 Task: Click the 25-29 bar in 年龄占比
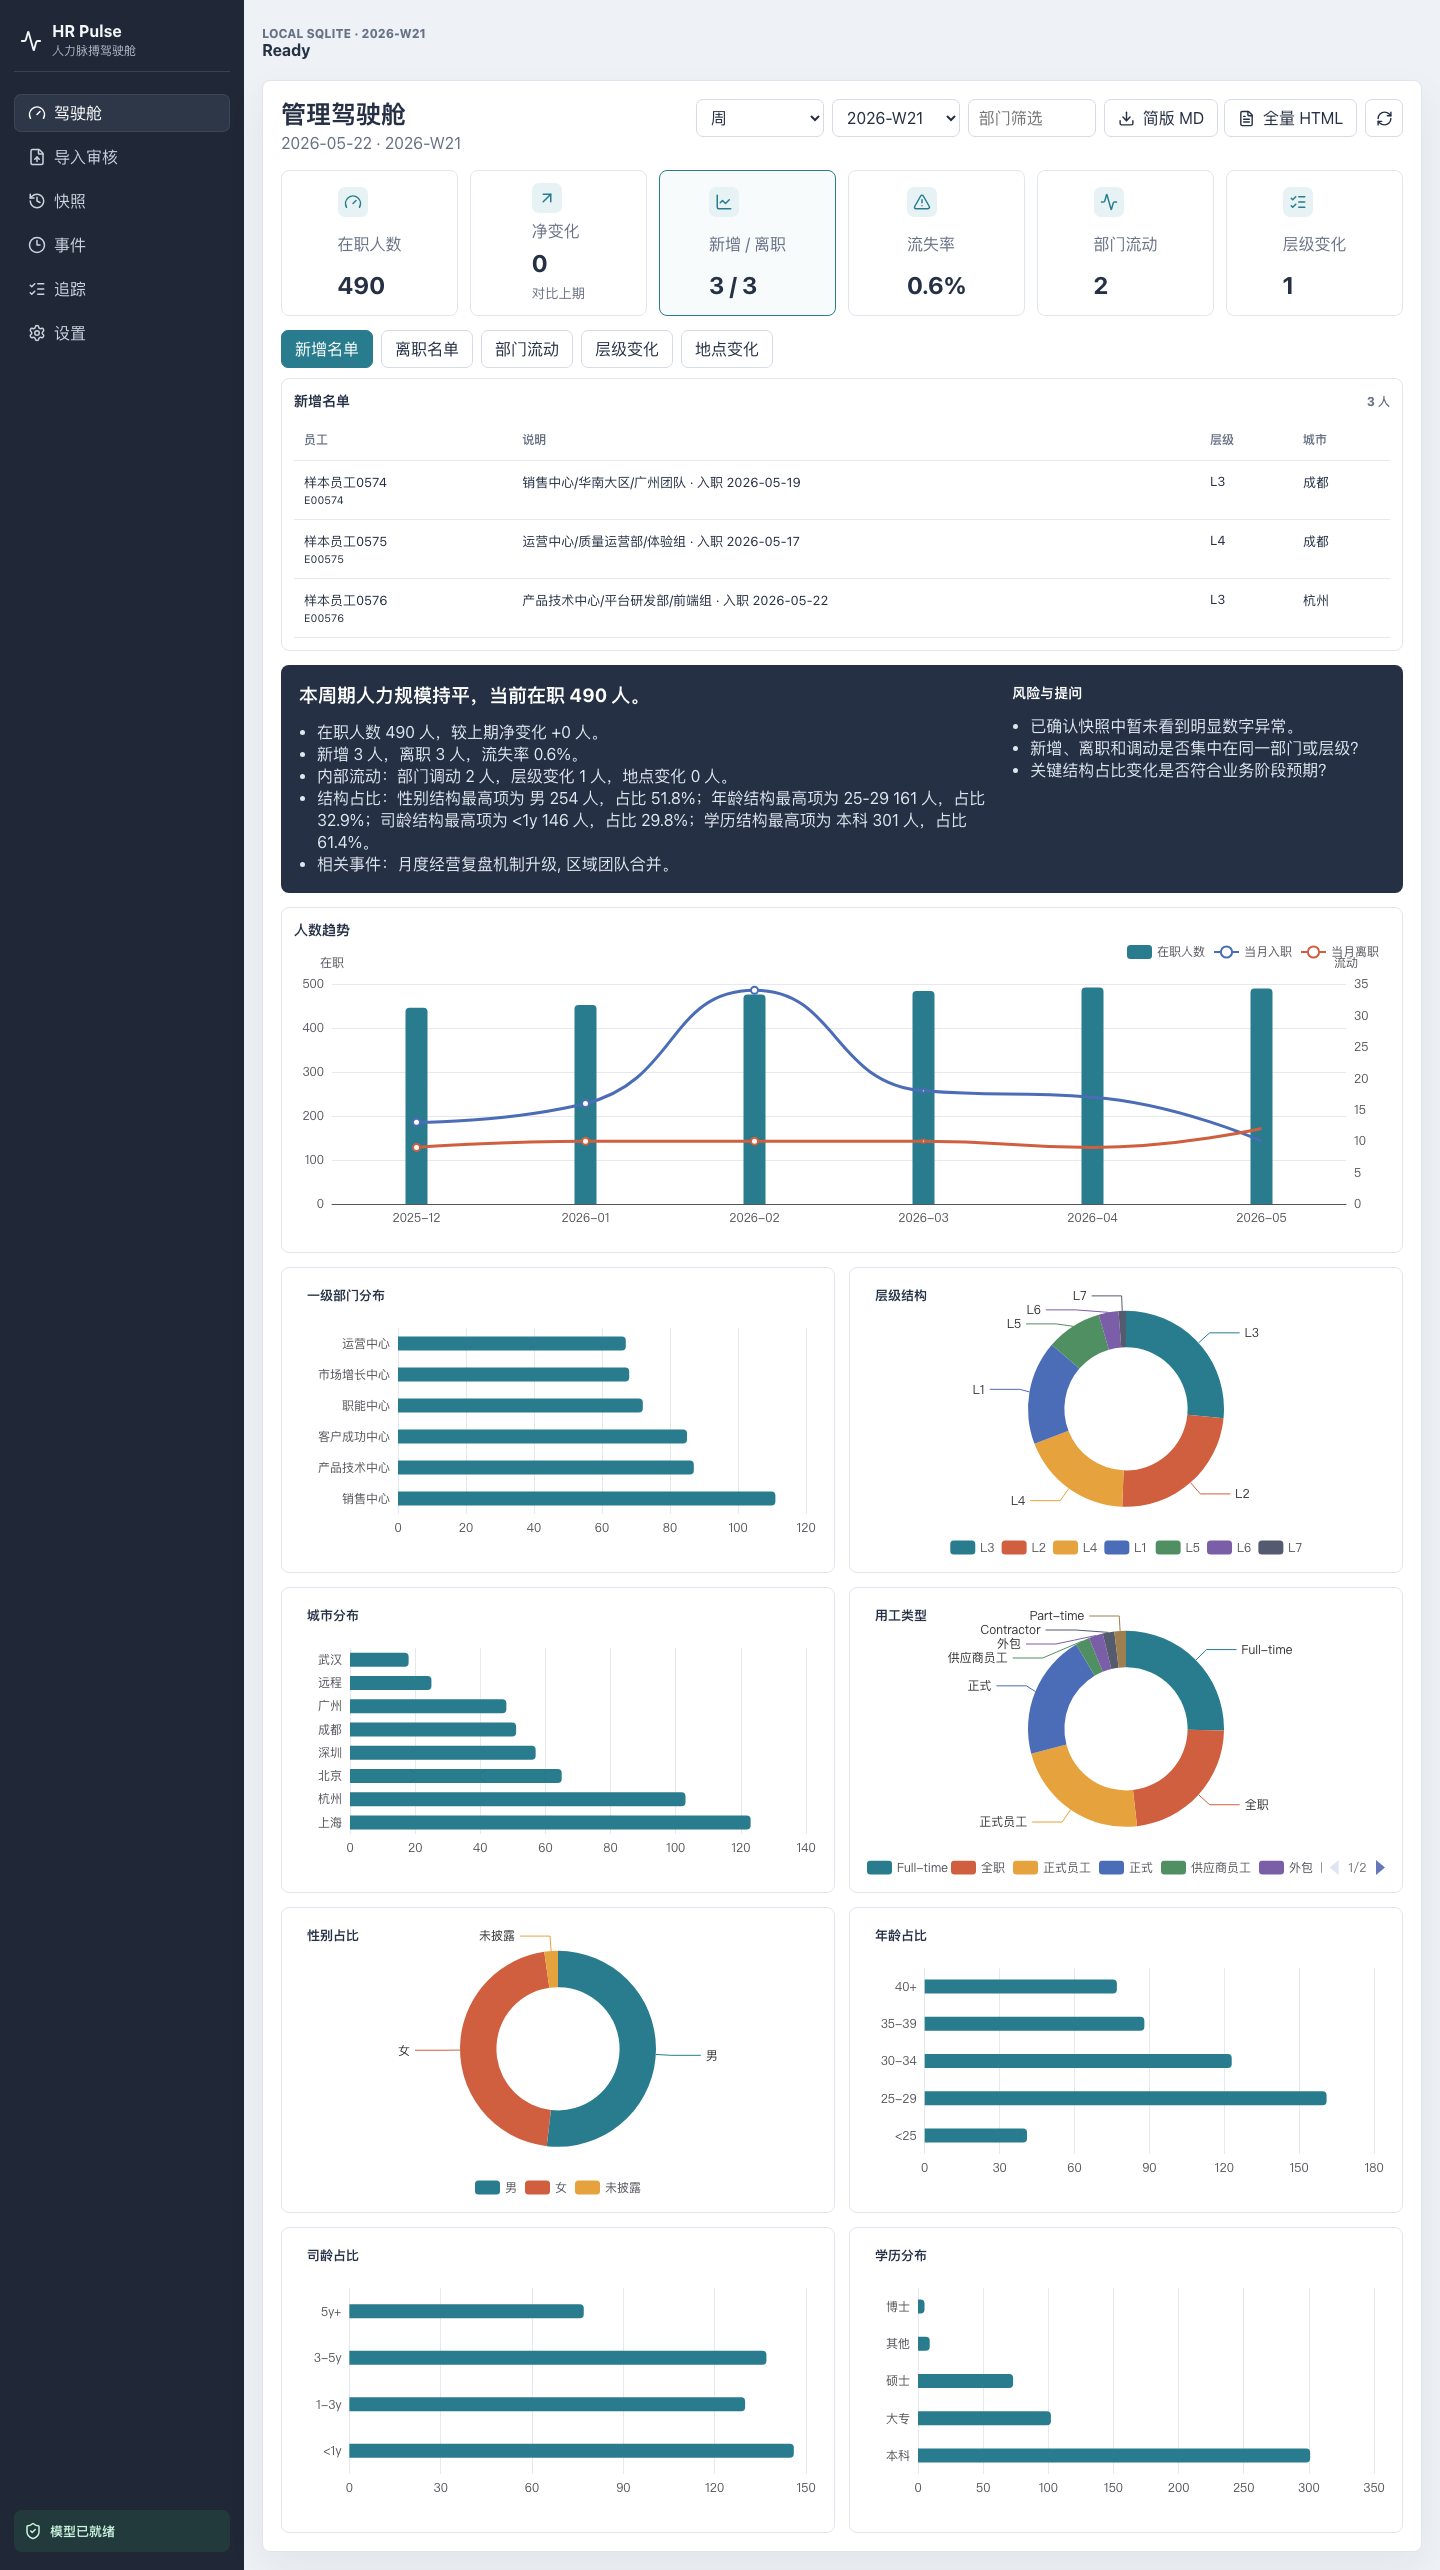tap(1125, 2098)
